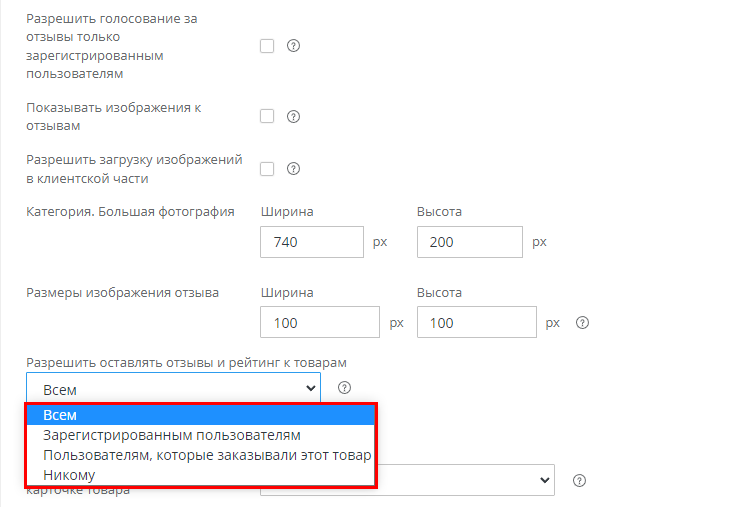Open help icon for showing review images
Viewport: 740px width, 507px height.
[293, 117]
